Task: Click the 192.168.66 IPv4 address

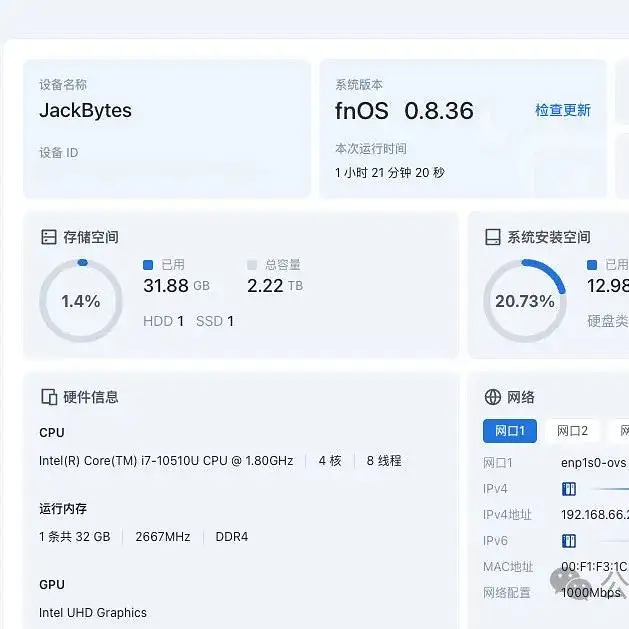Action: pyautogui.click(x=595, y=515)
